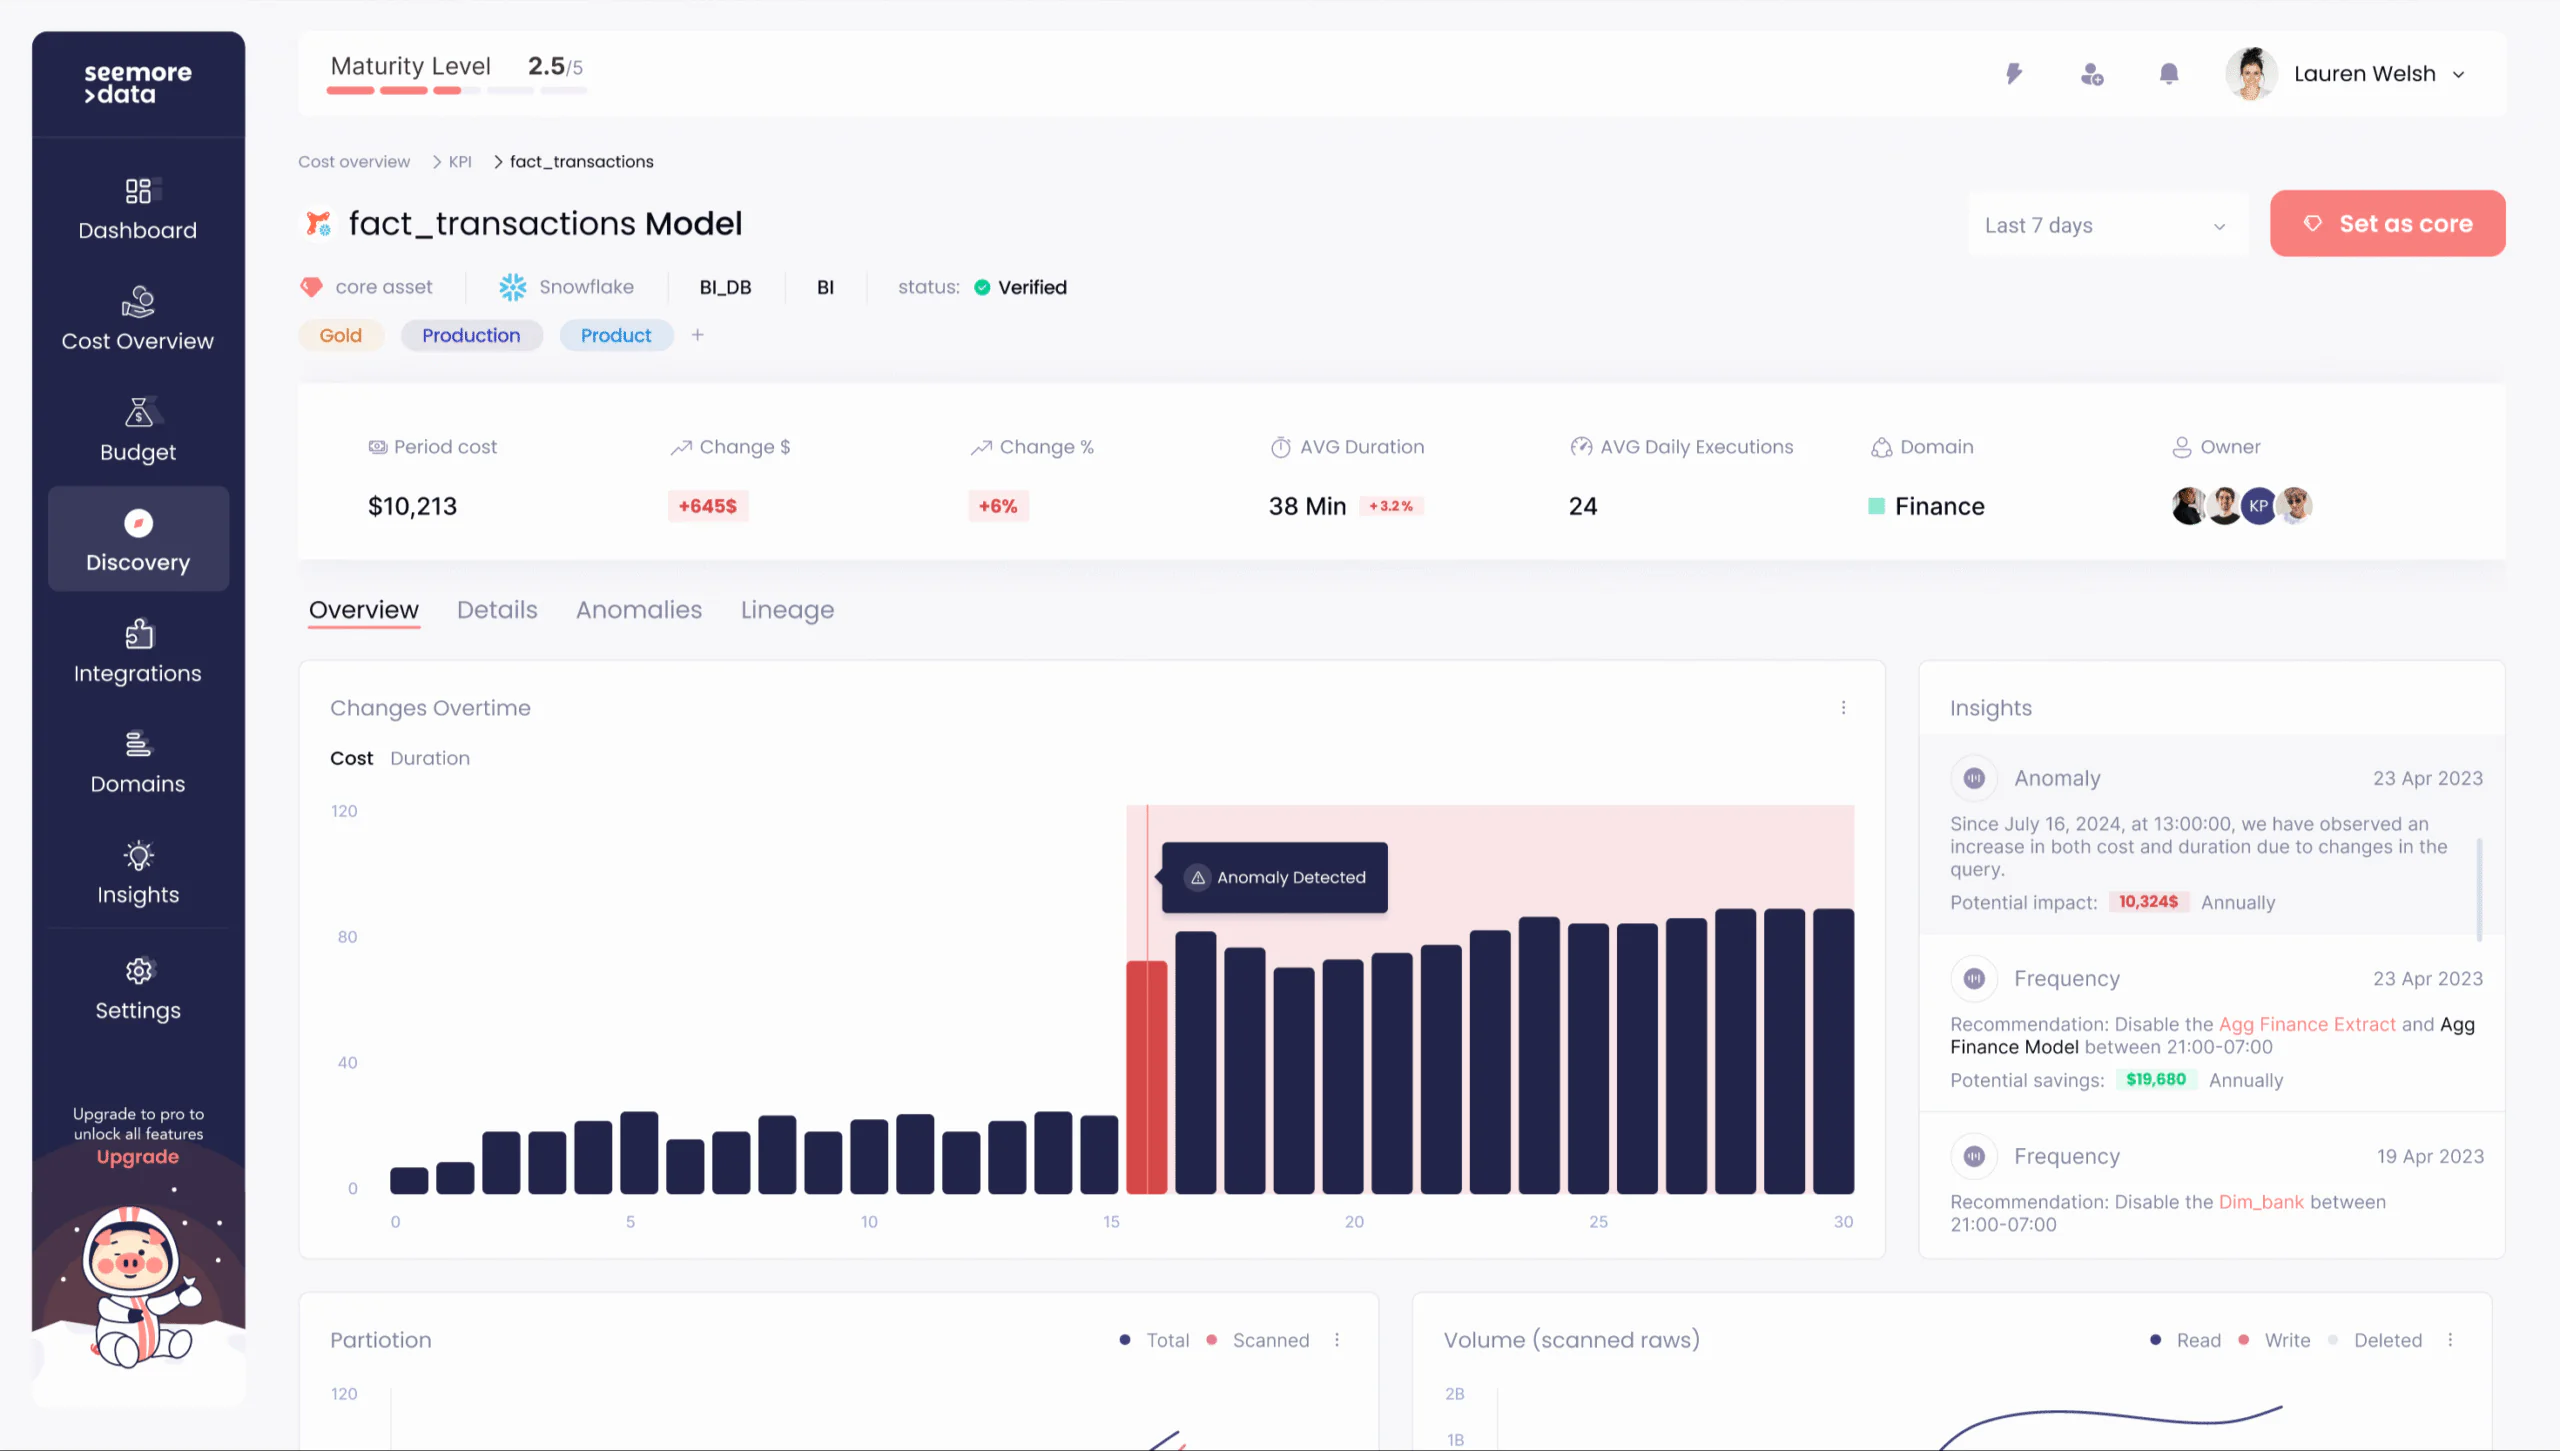
Task: Click the Set as core button
Action: pos(2387,224)
